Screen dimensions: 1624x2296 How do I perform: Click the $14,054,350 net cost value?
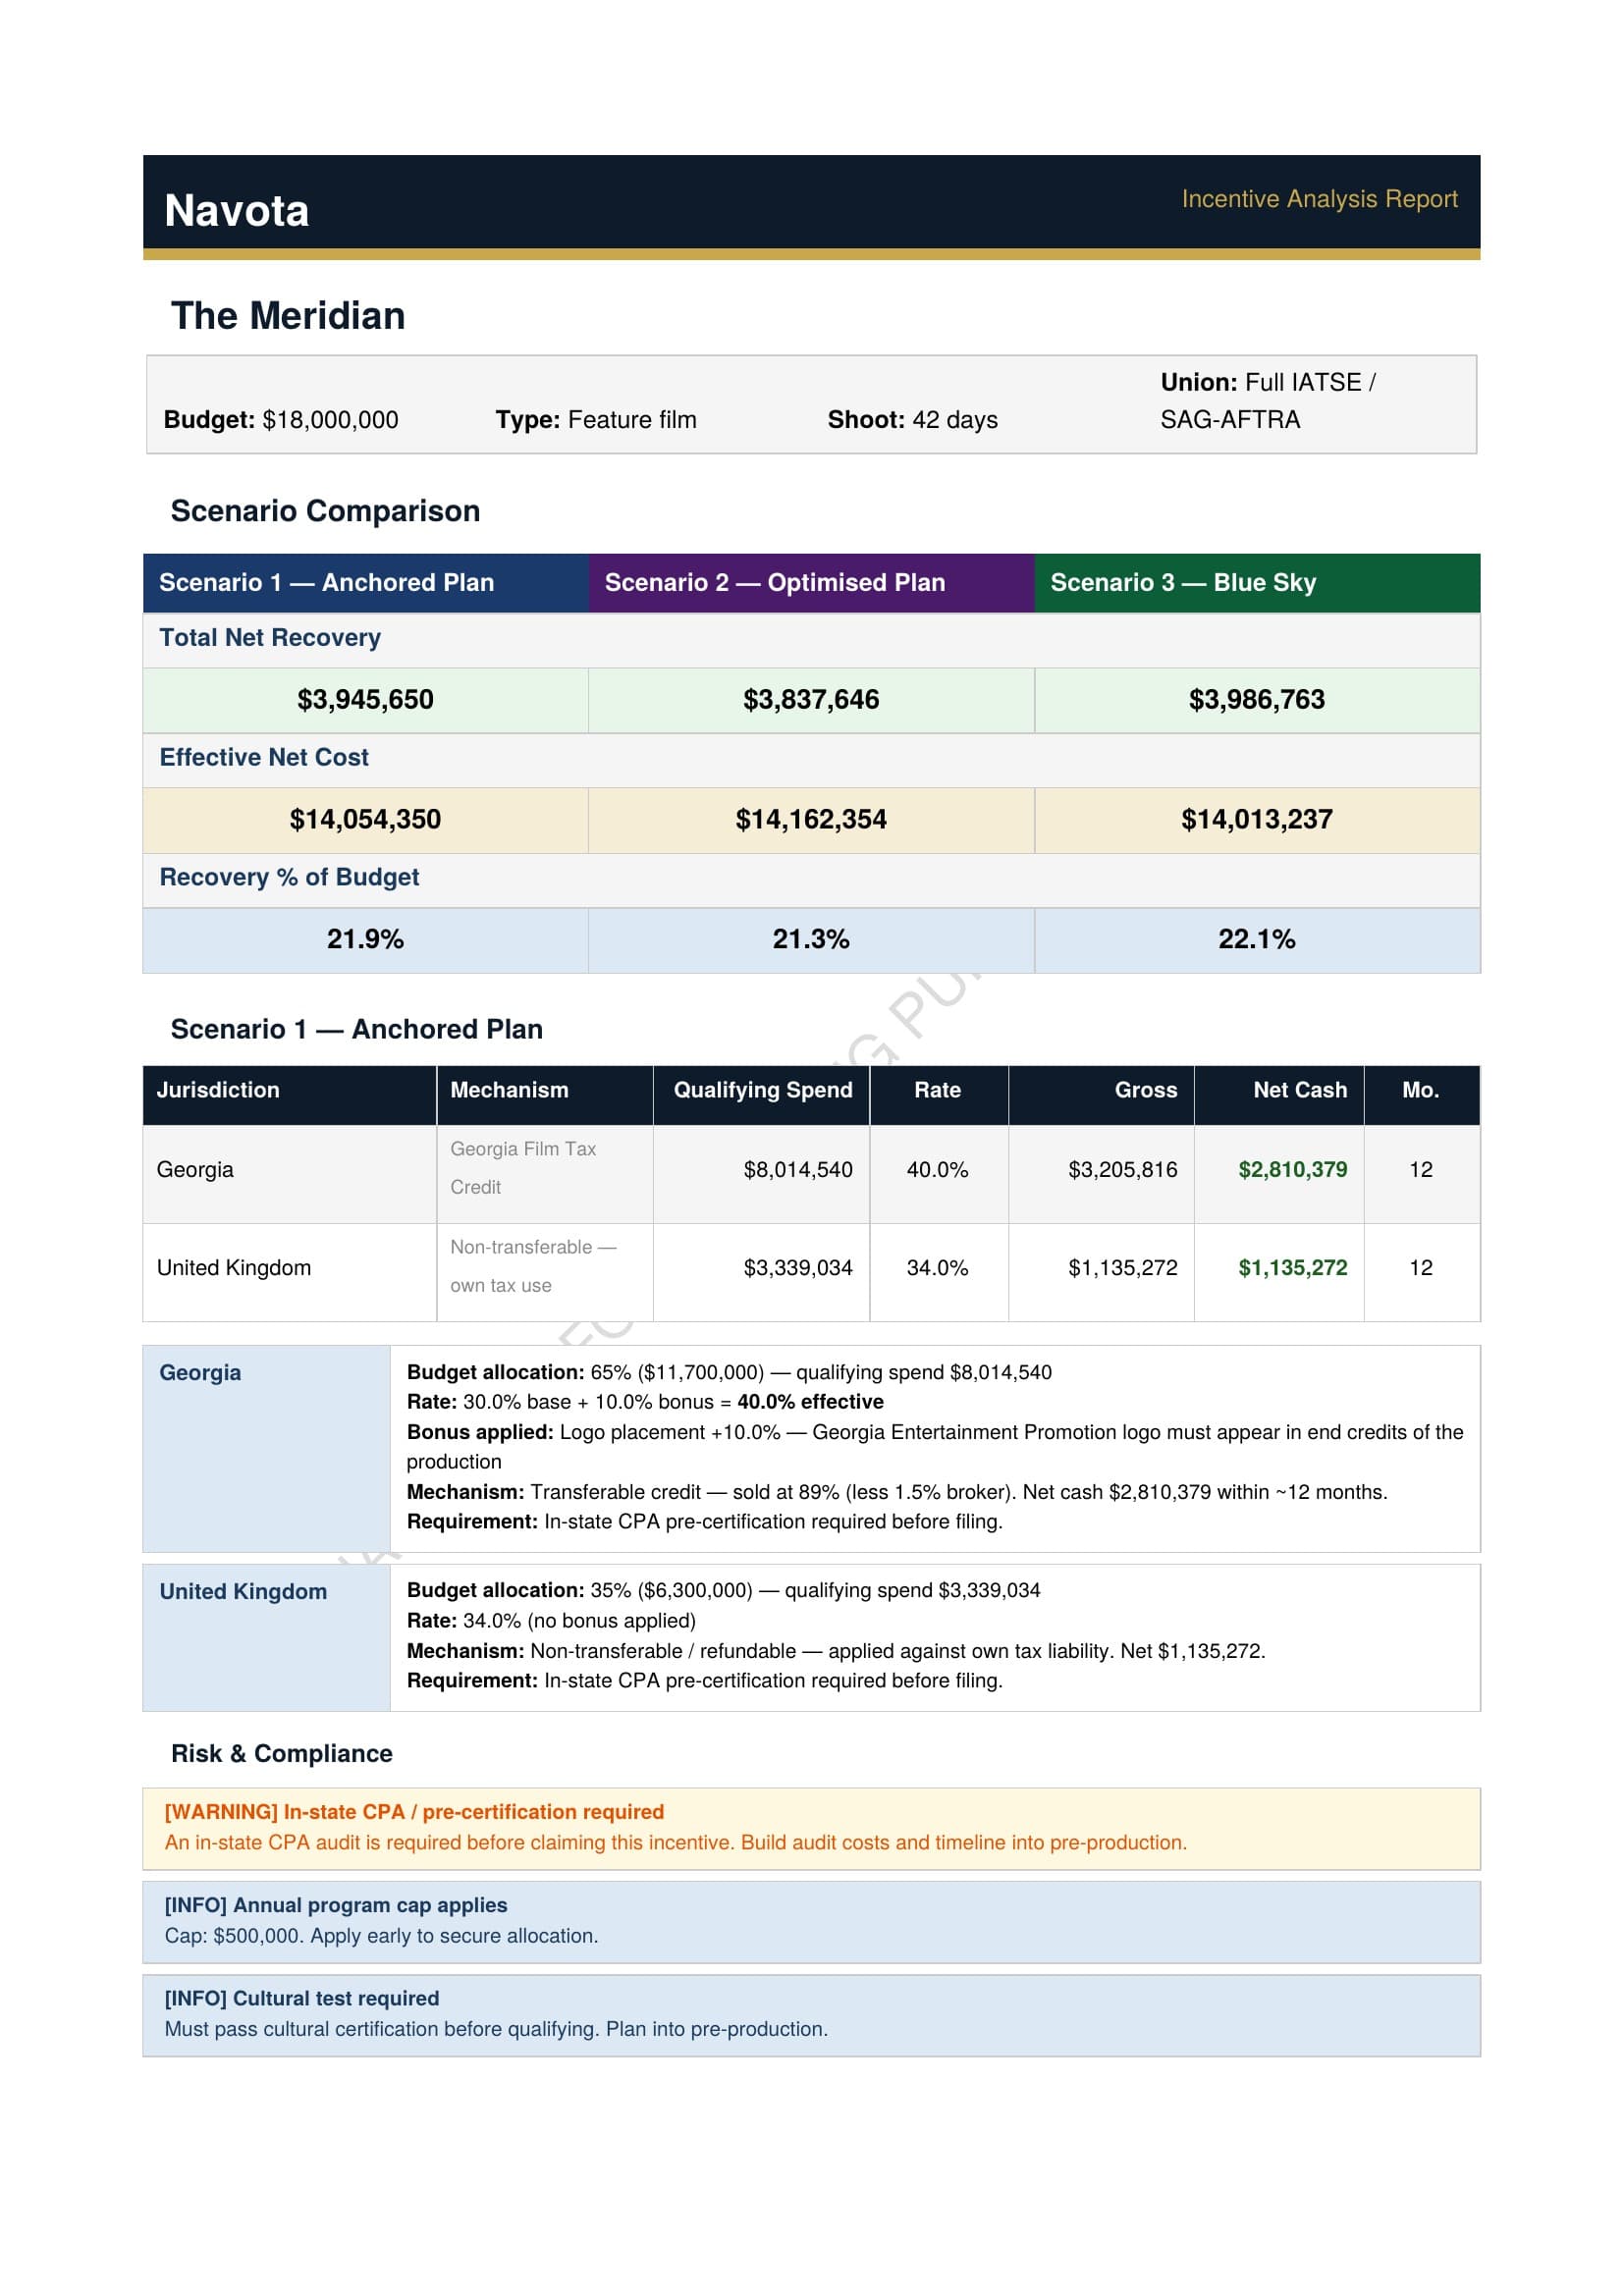tap(365, 820)
